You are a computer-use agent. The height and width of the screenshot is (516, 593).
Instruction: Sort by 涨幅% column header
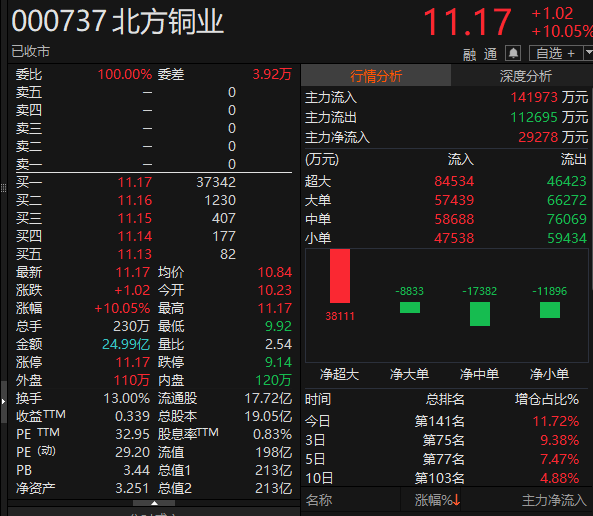pos(438,500)
